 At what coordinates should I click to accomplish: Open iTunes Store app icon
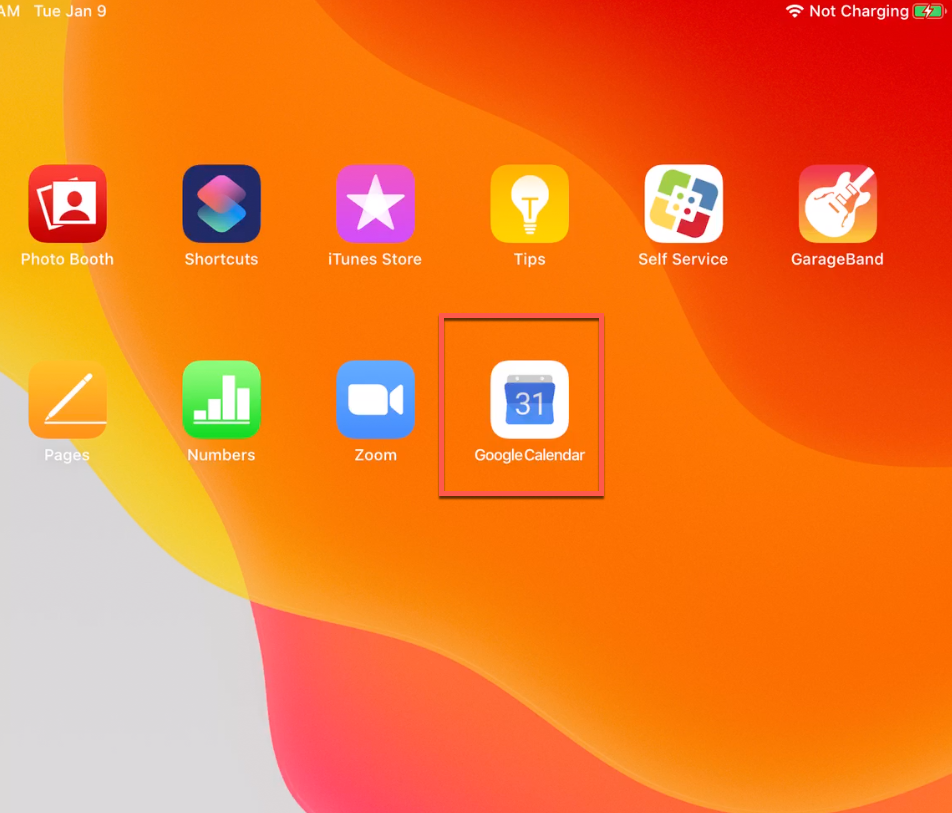(x=375, y=203)
